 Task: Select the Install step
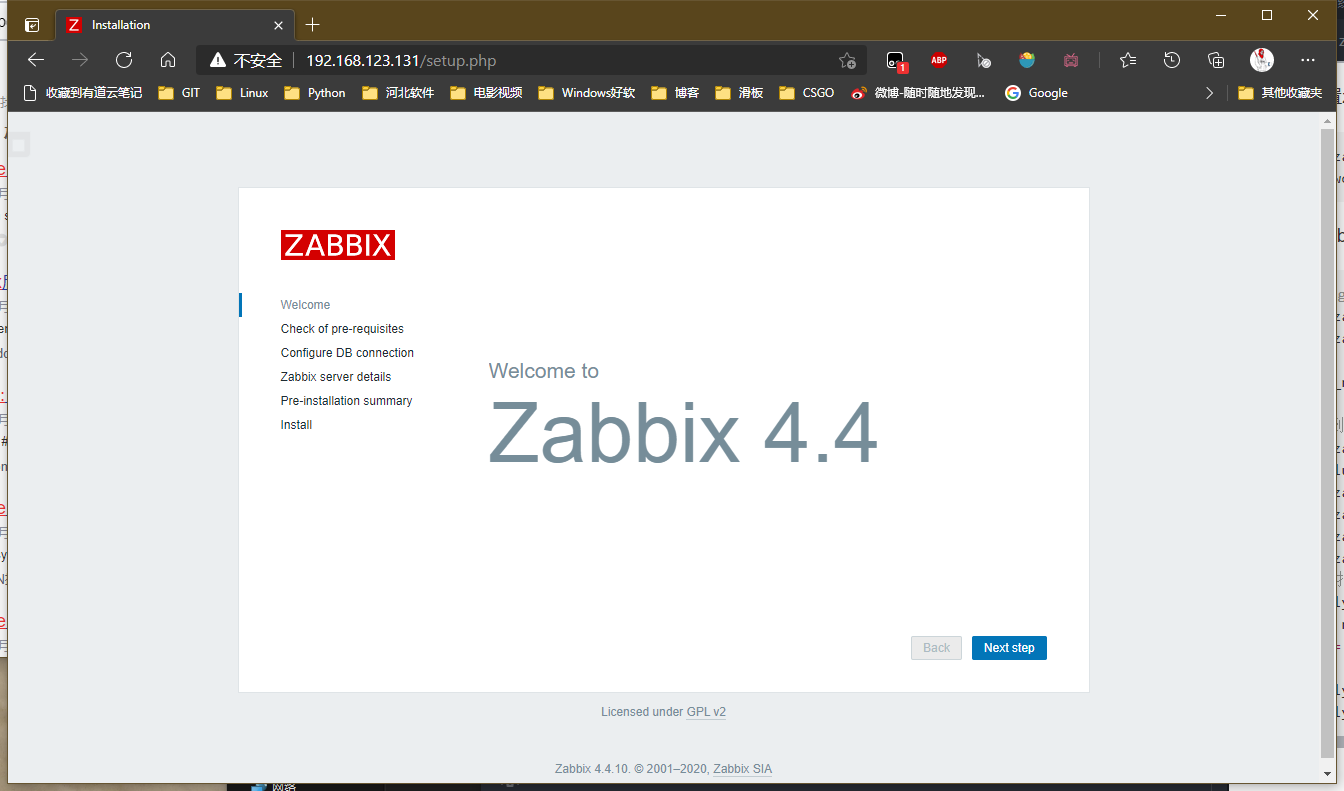tap(296, 425)
